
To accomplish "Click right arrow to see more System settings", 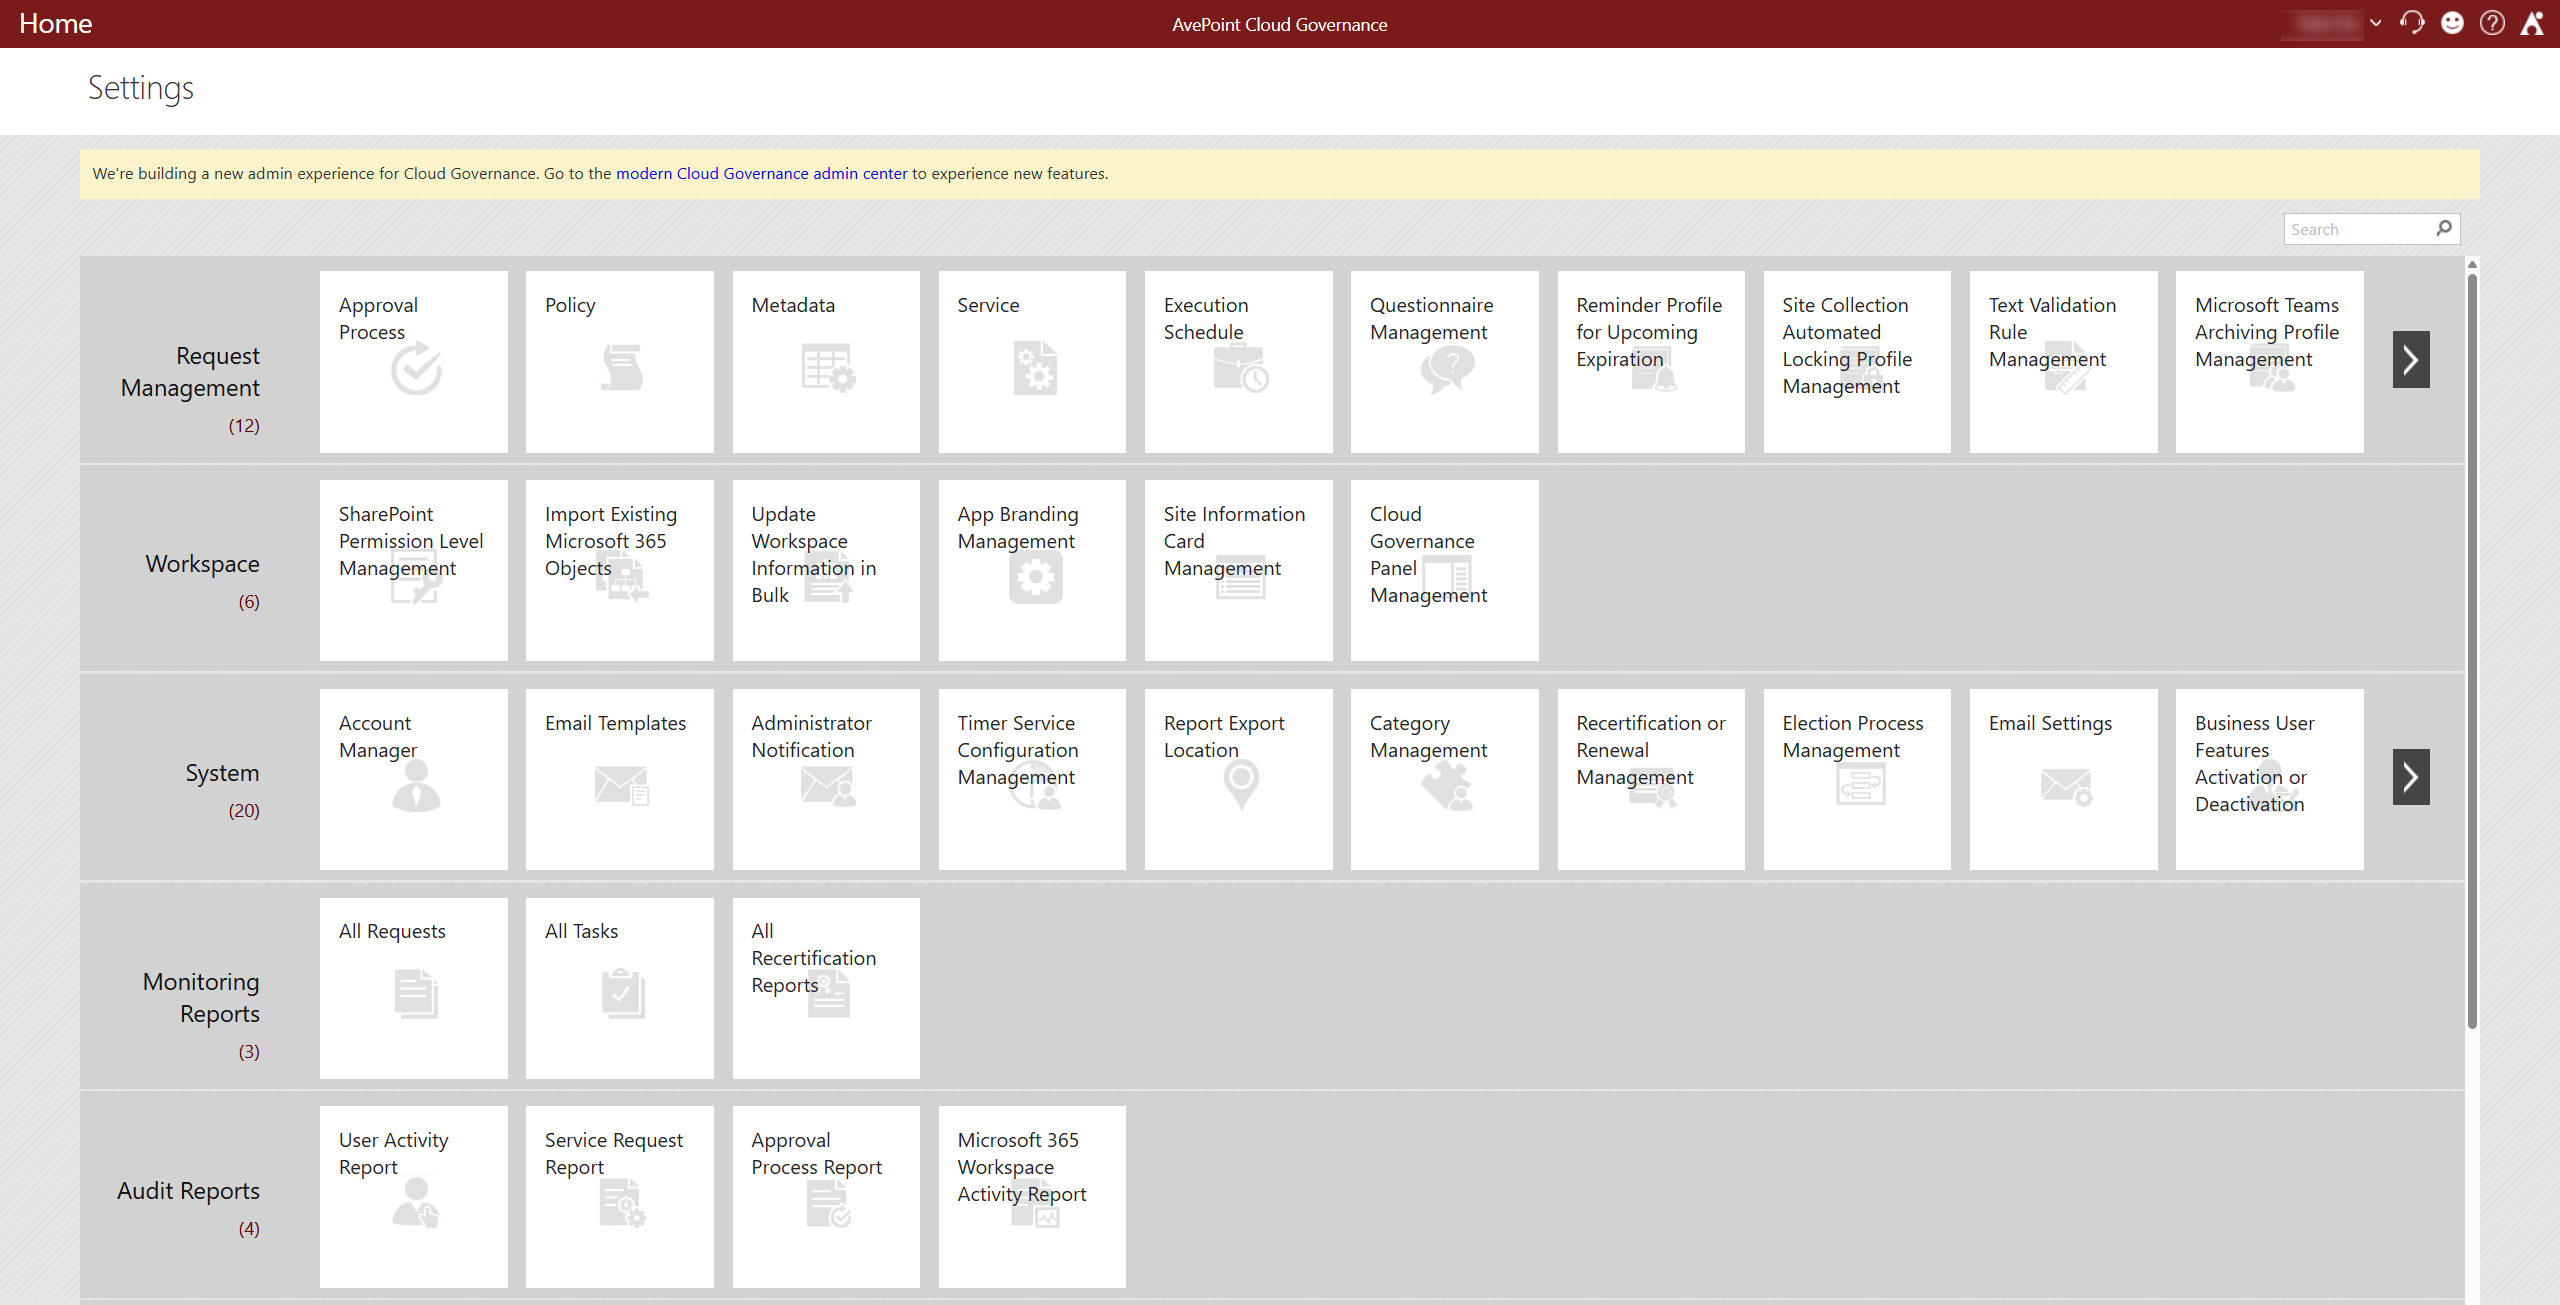I will (2411, 777).
